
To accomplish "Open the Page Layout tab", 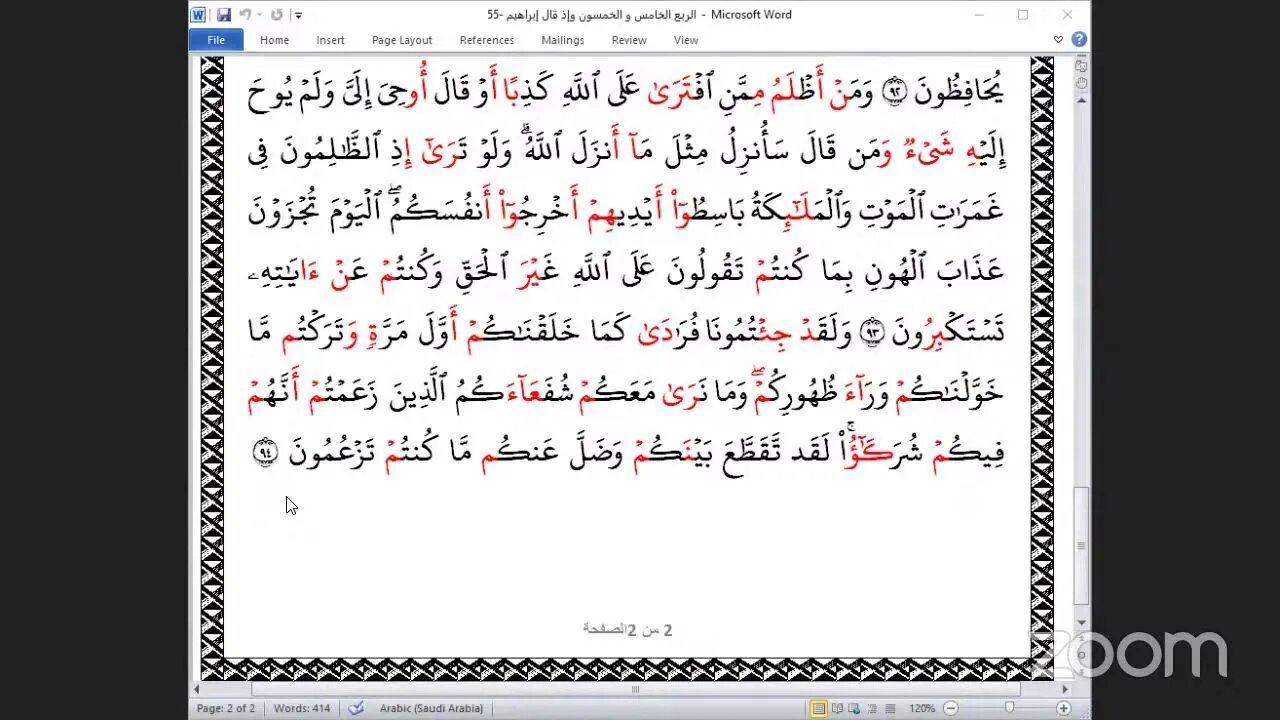I will click(x=402, y=40).
